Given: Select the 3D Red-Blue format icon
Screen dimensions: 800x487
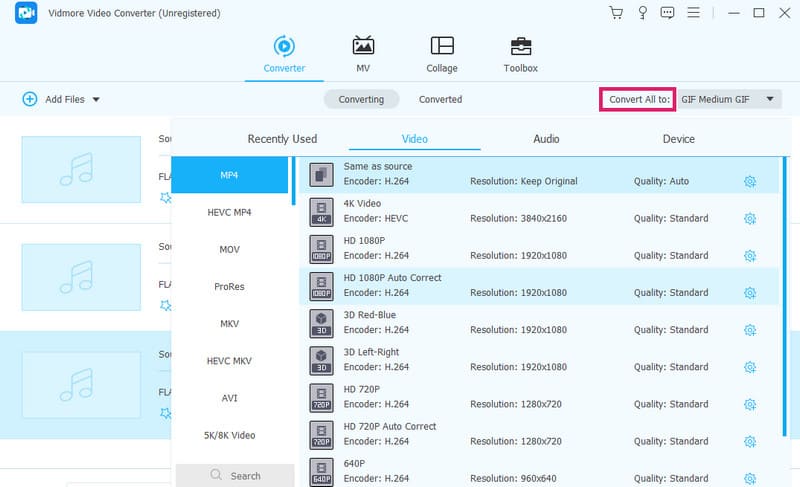Looking at the screenshot, I should 321,322.
